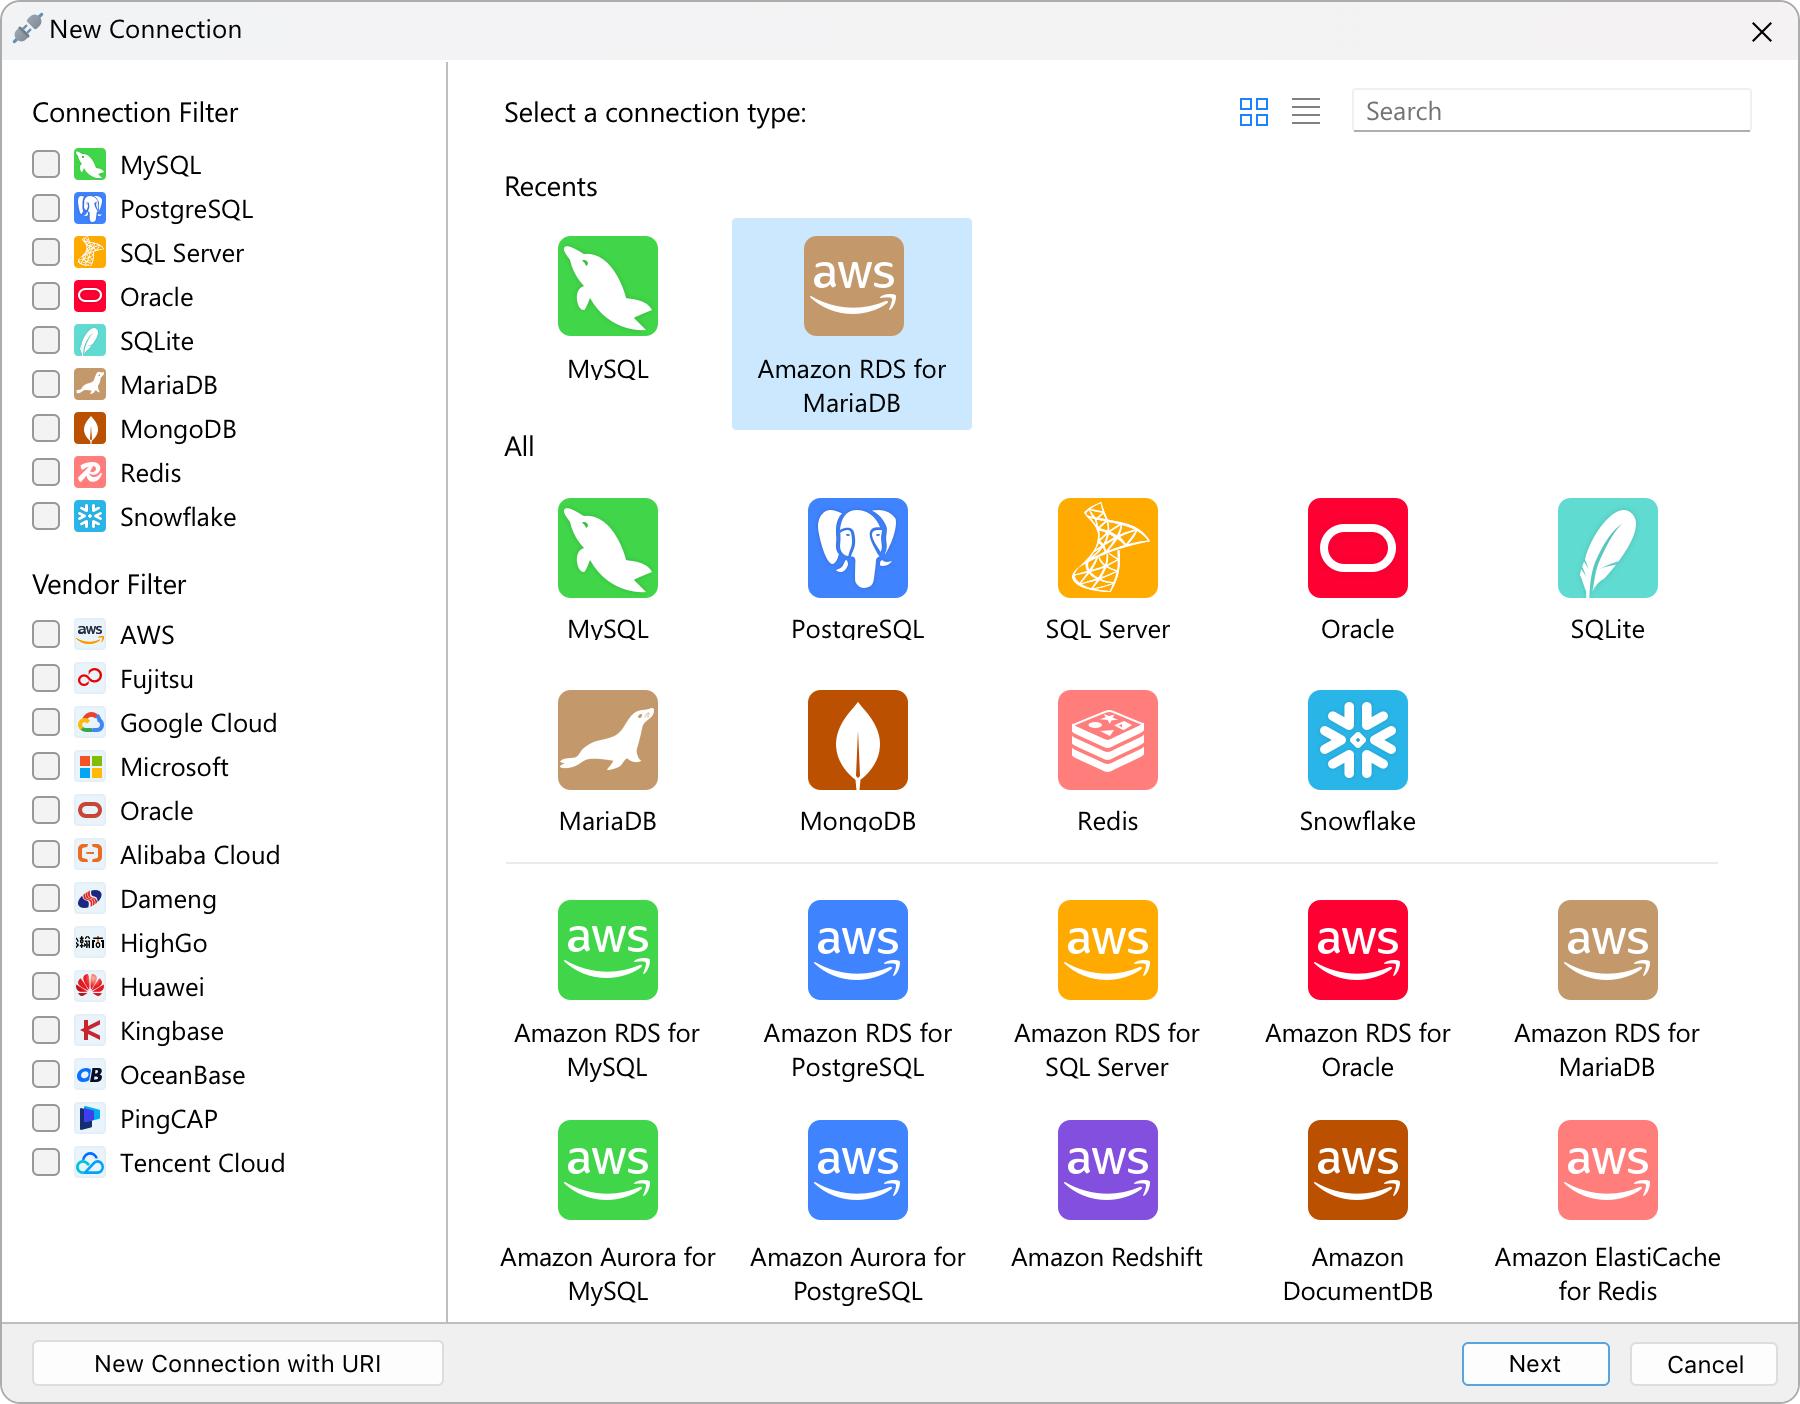This screenshot has width=1800, height=1404.
Task: Switch to list view layout
Action: [1305, 111]
